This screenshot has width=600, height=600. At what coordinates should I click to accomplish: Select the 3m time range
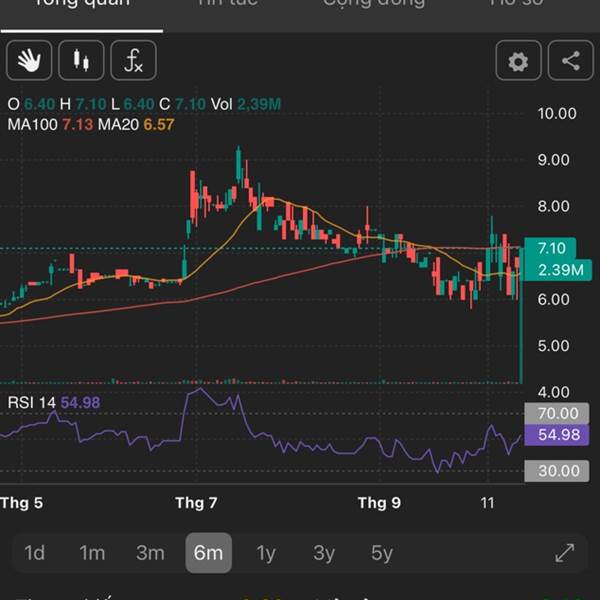[x=150, y=553]
